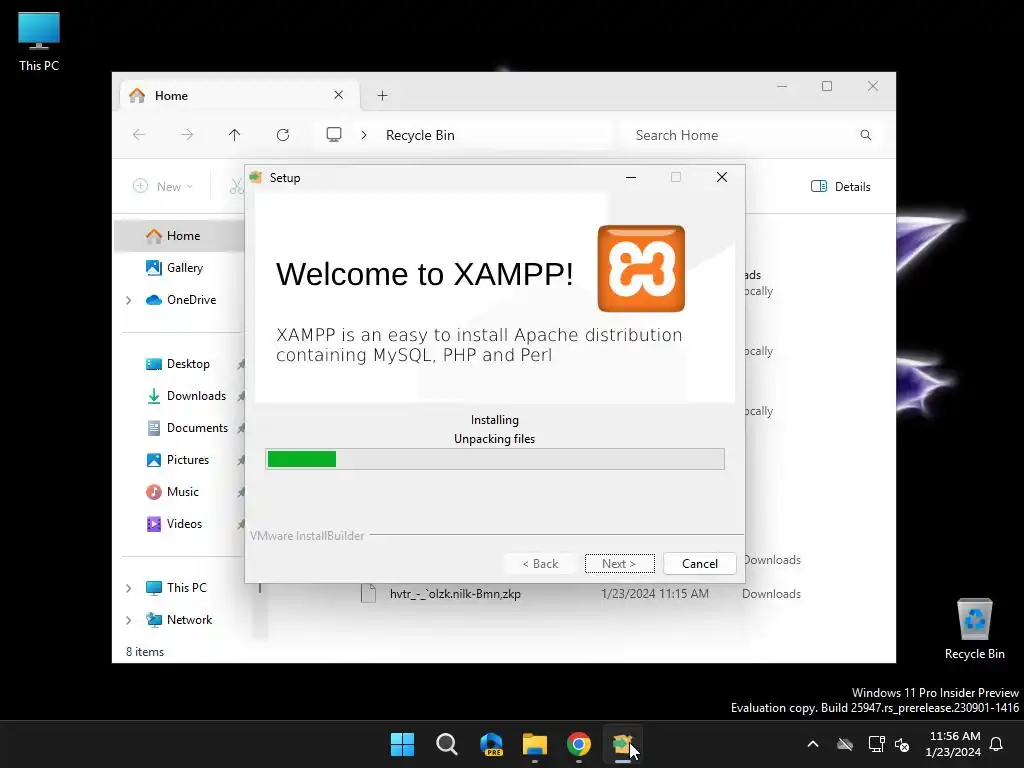Show hidden system tray icons

click(x=813, y=744)
